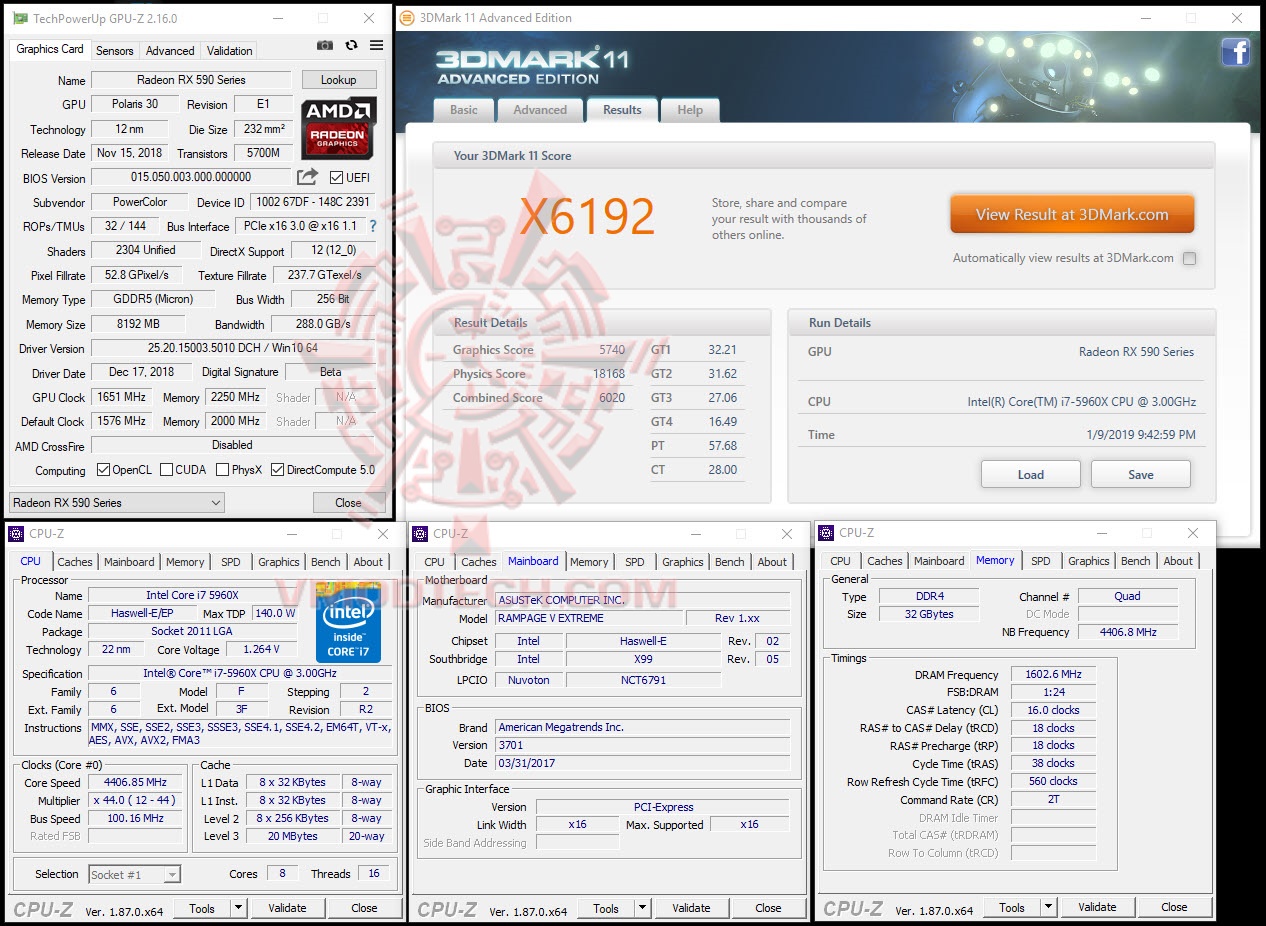The image size is (1266, 926).
Task: Click Close in CPU-Z Mainboard window
Action: coord(768,908)
